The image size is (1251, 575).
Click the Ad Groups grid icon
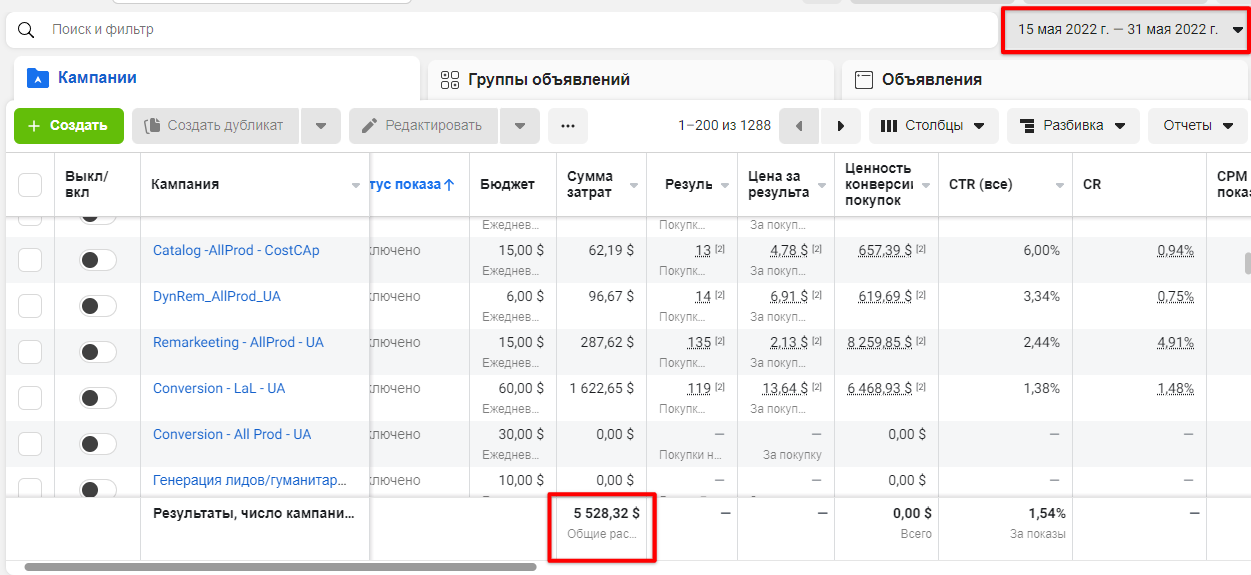pyautogui.click(x=450, y=80)
